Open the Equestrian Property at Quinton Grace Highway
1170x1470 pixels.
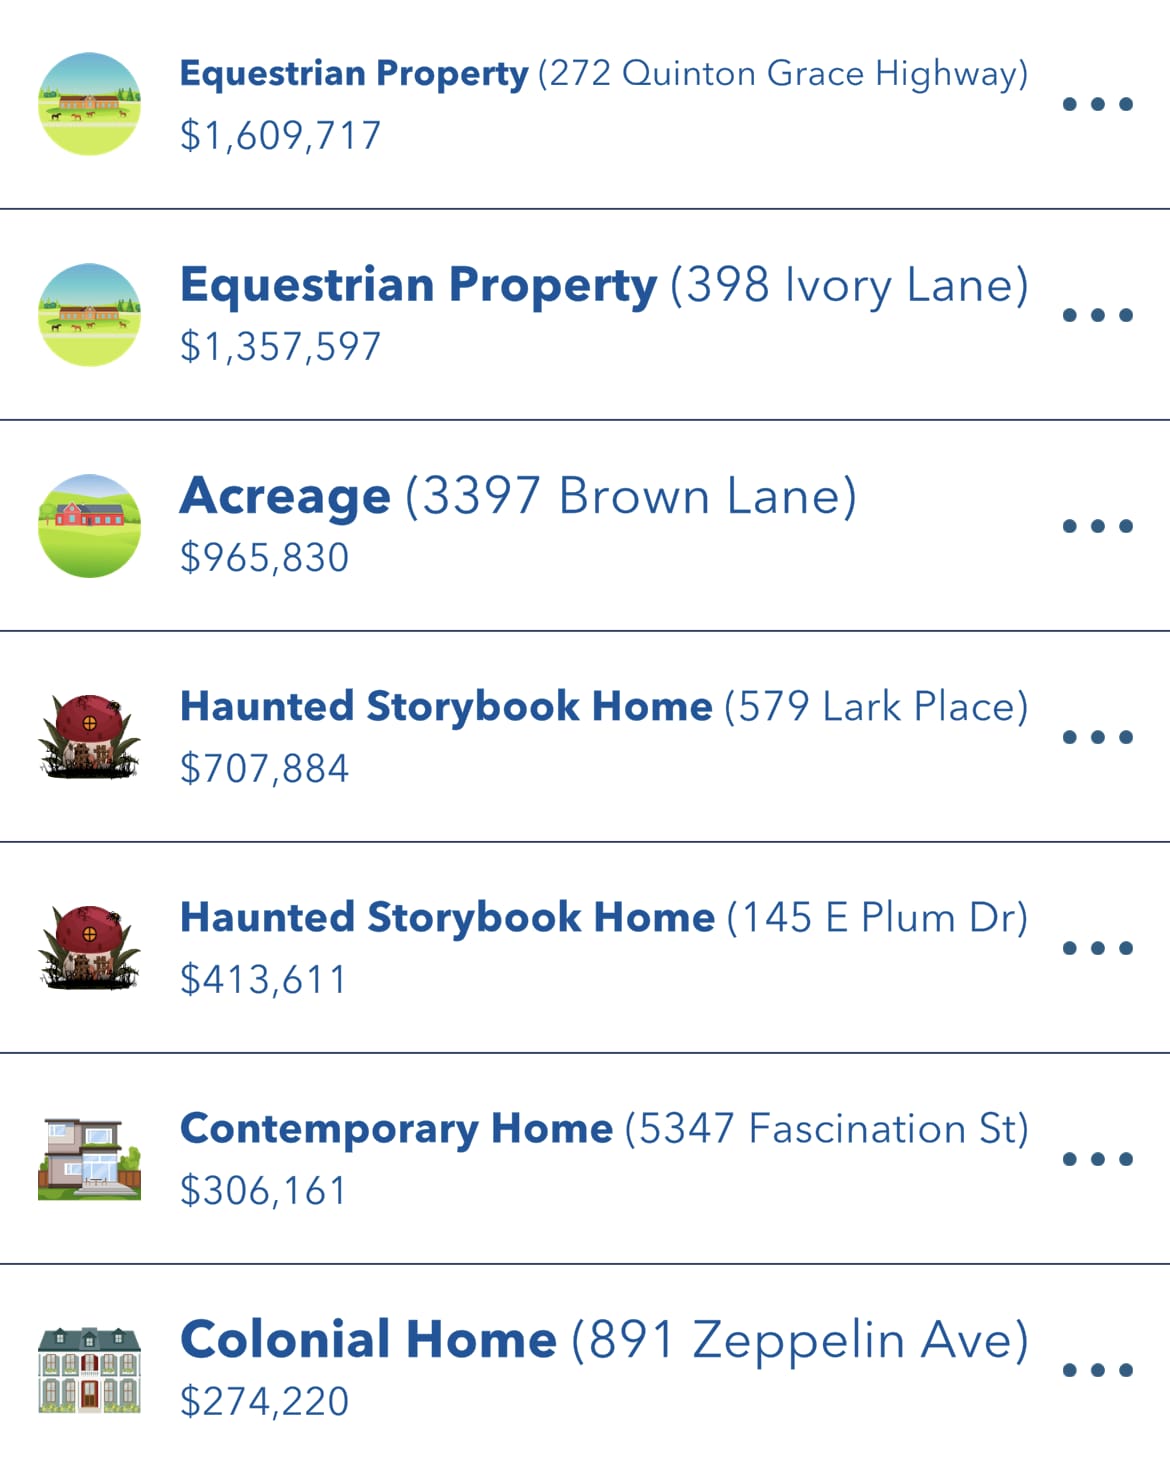pyautogui.click(x=603, y=74)
